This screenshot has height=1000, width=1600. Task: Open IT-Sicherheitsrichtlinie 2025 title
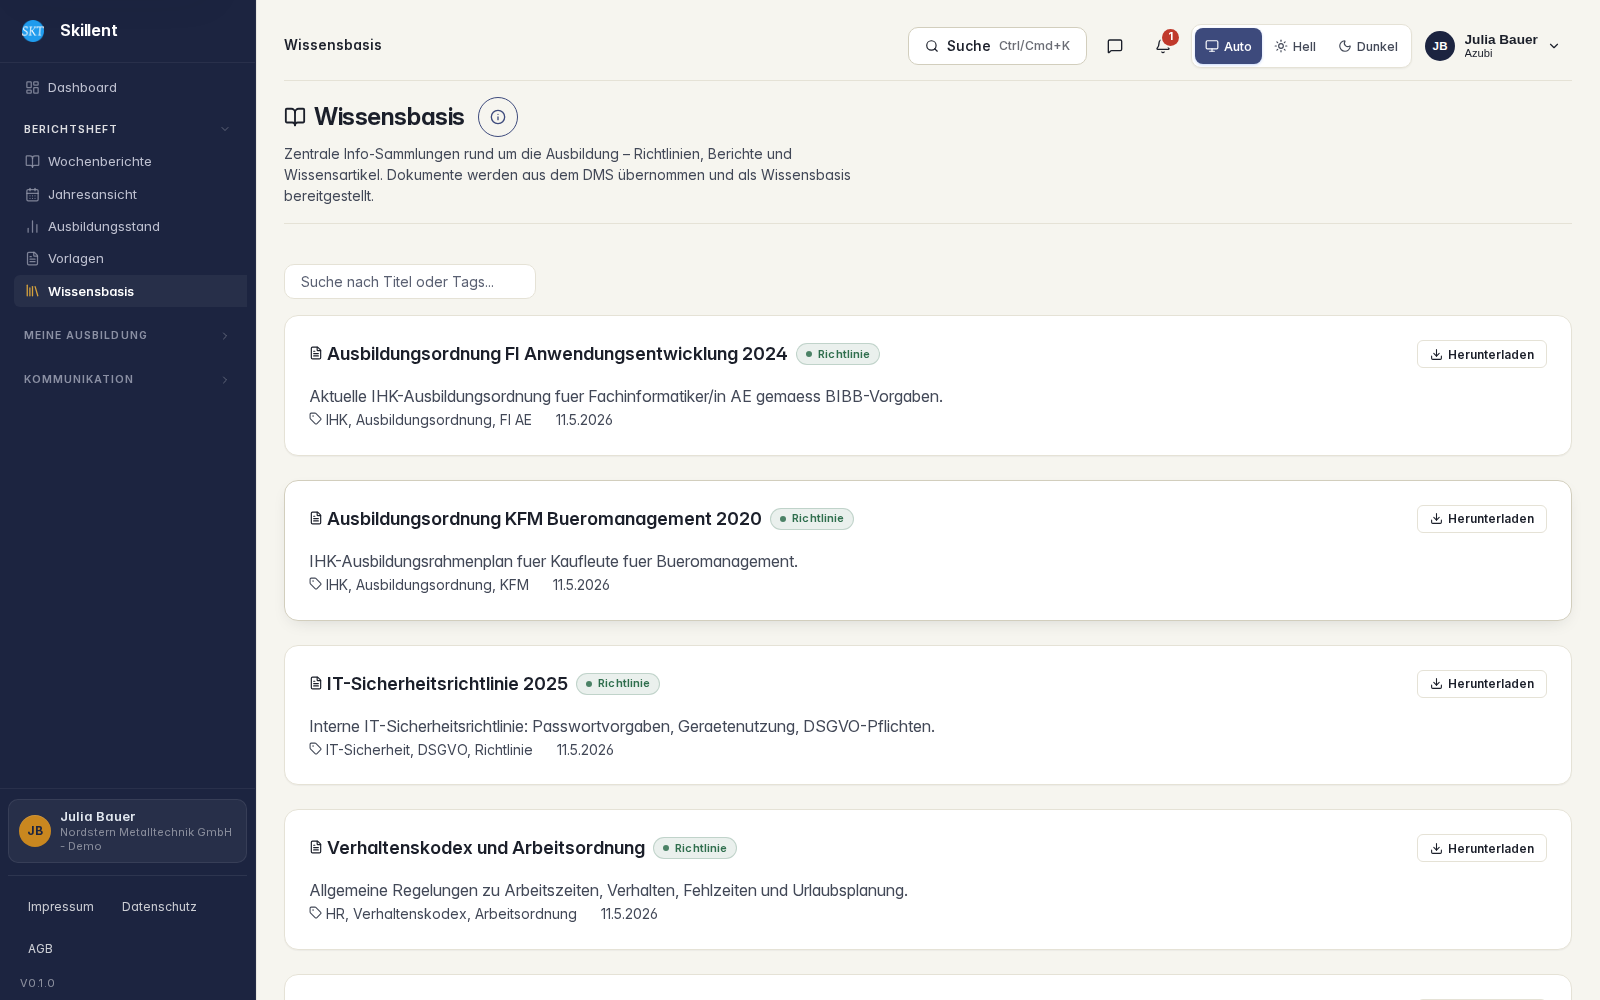447,684
